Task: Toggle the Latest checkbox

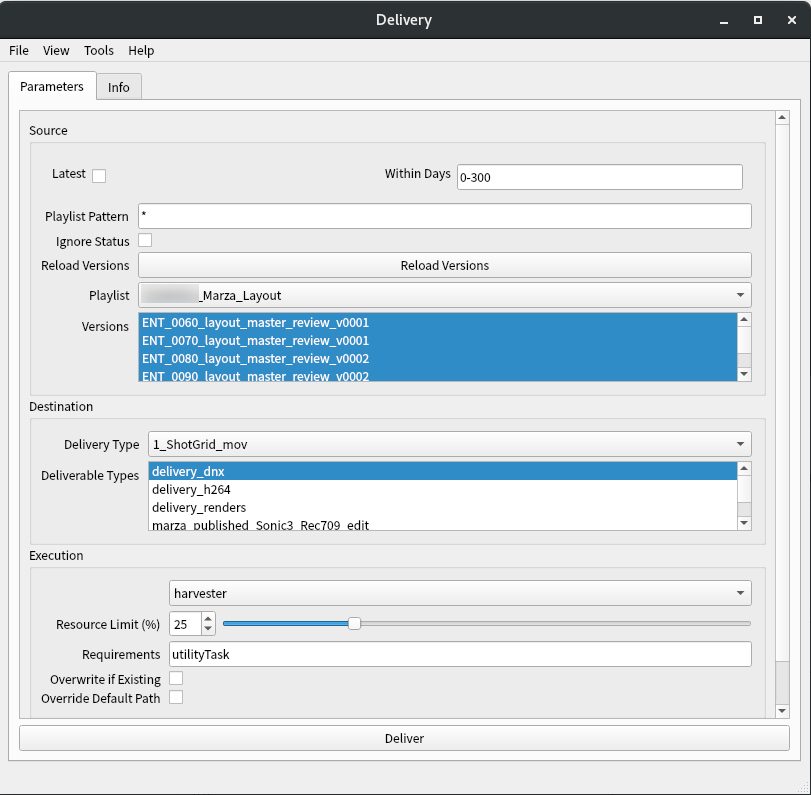Action: [x=99, y=176]
